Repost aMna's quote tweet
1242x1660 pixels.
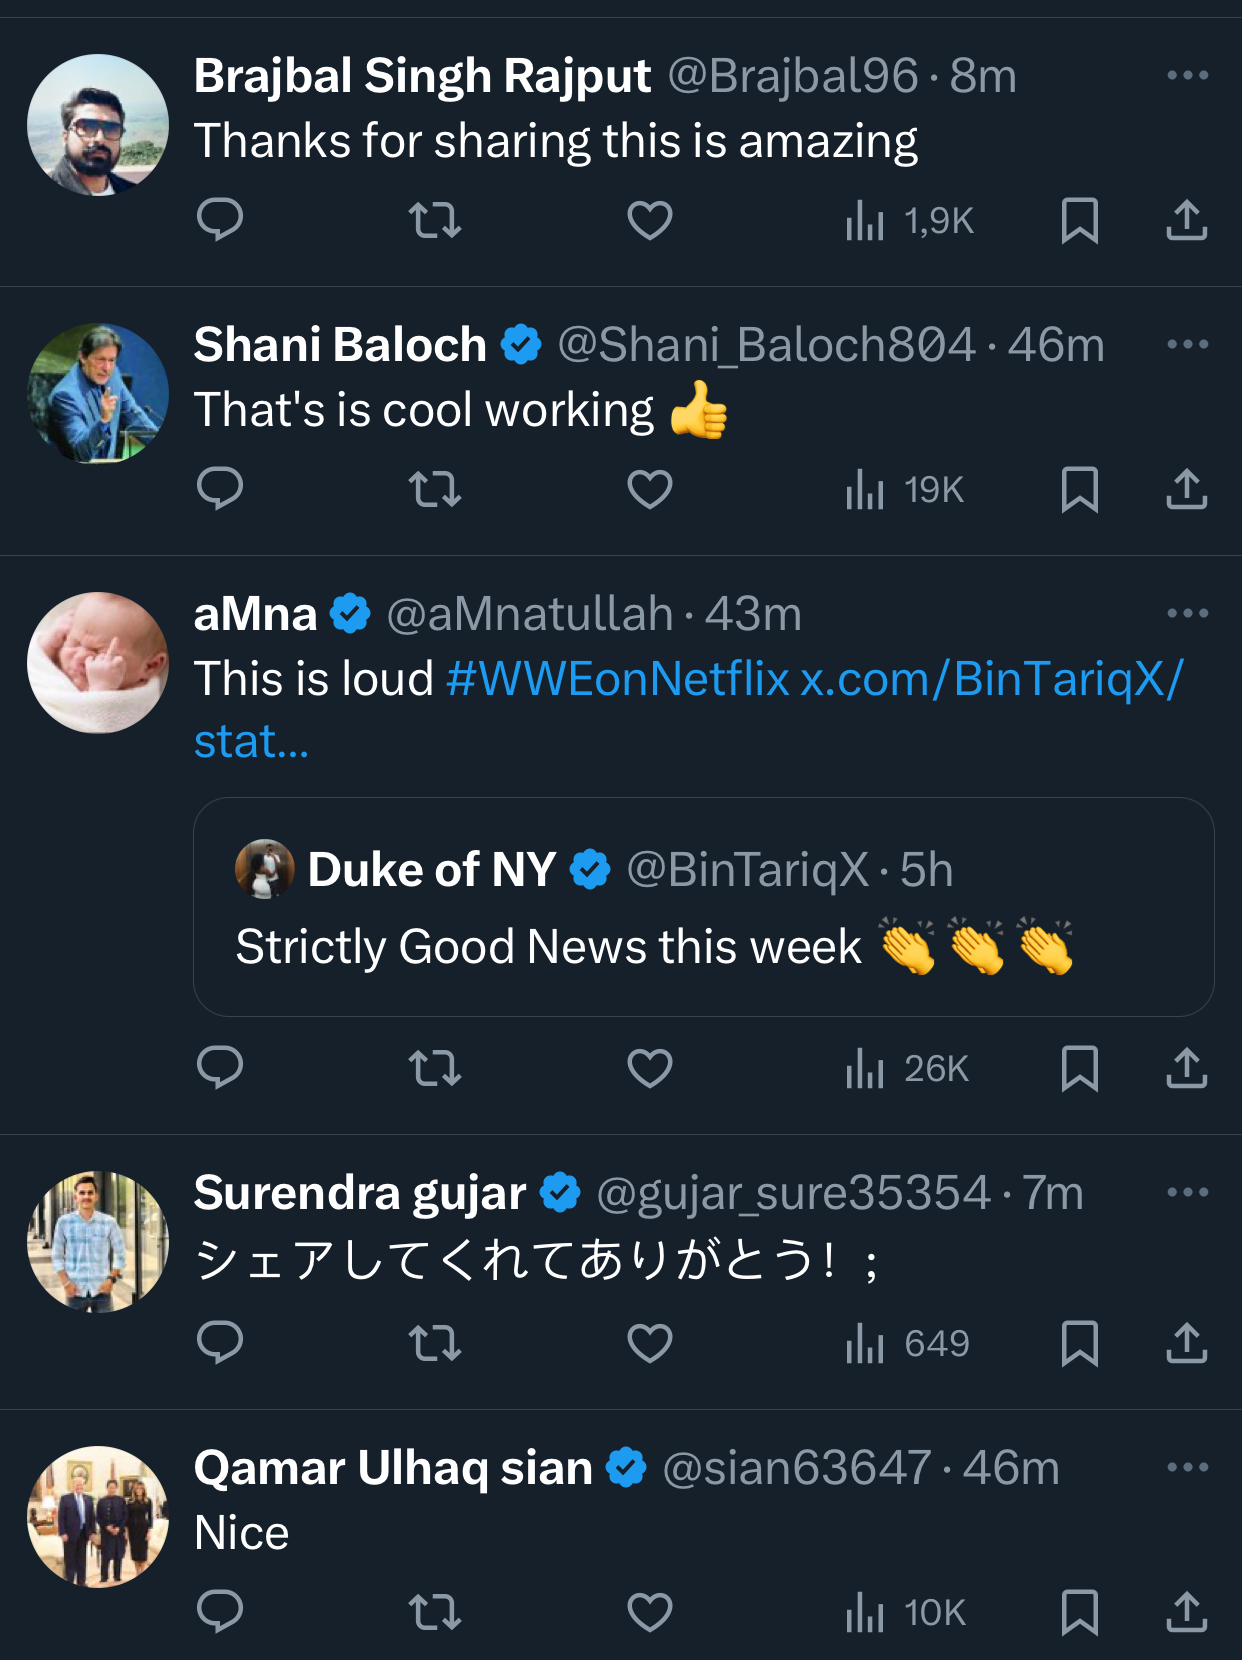tap(435, 1068)
